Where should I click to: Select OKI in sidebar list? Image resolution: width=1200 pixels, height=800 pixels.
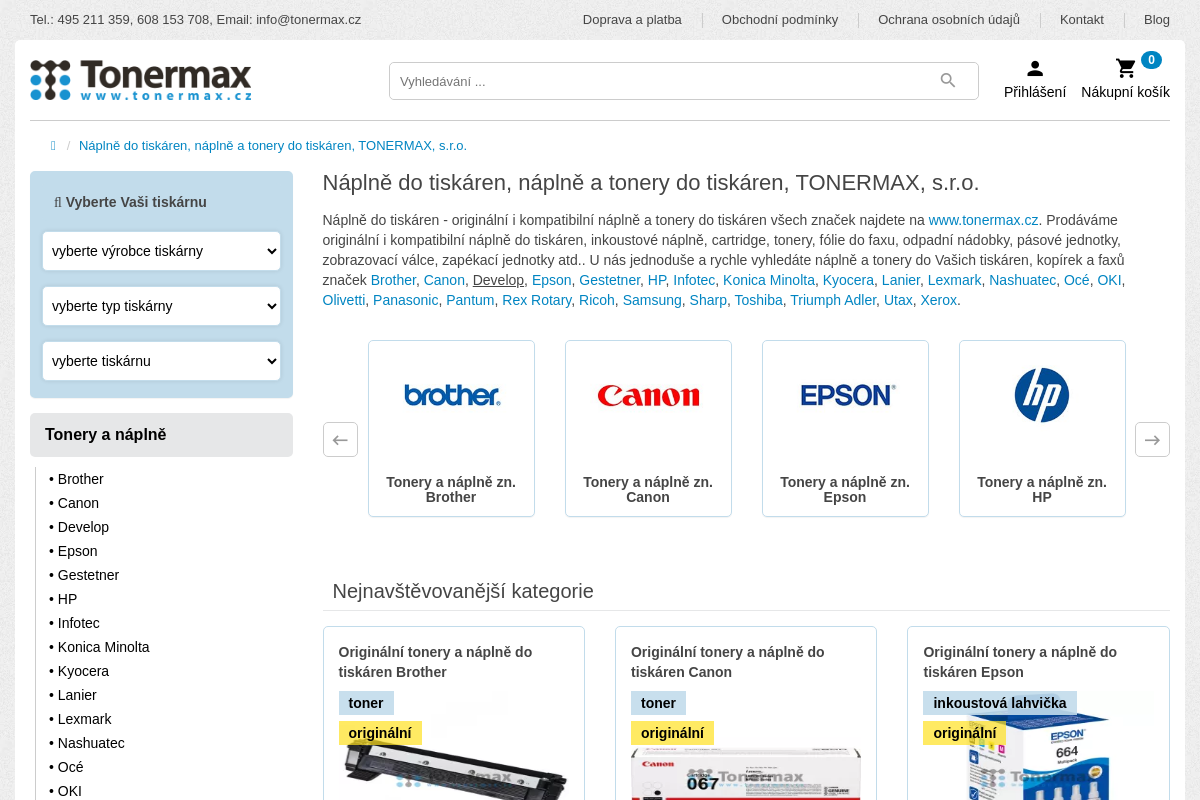click(x=69, y=791)
